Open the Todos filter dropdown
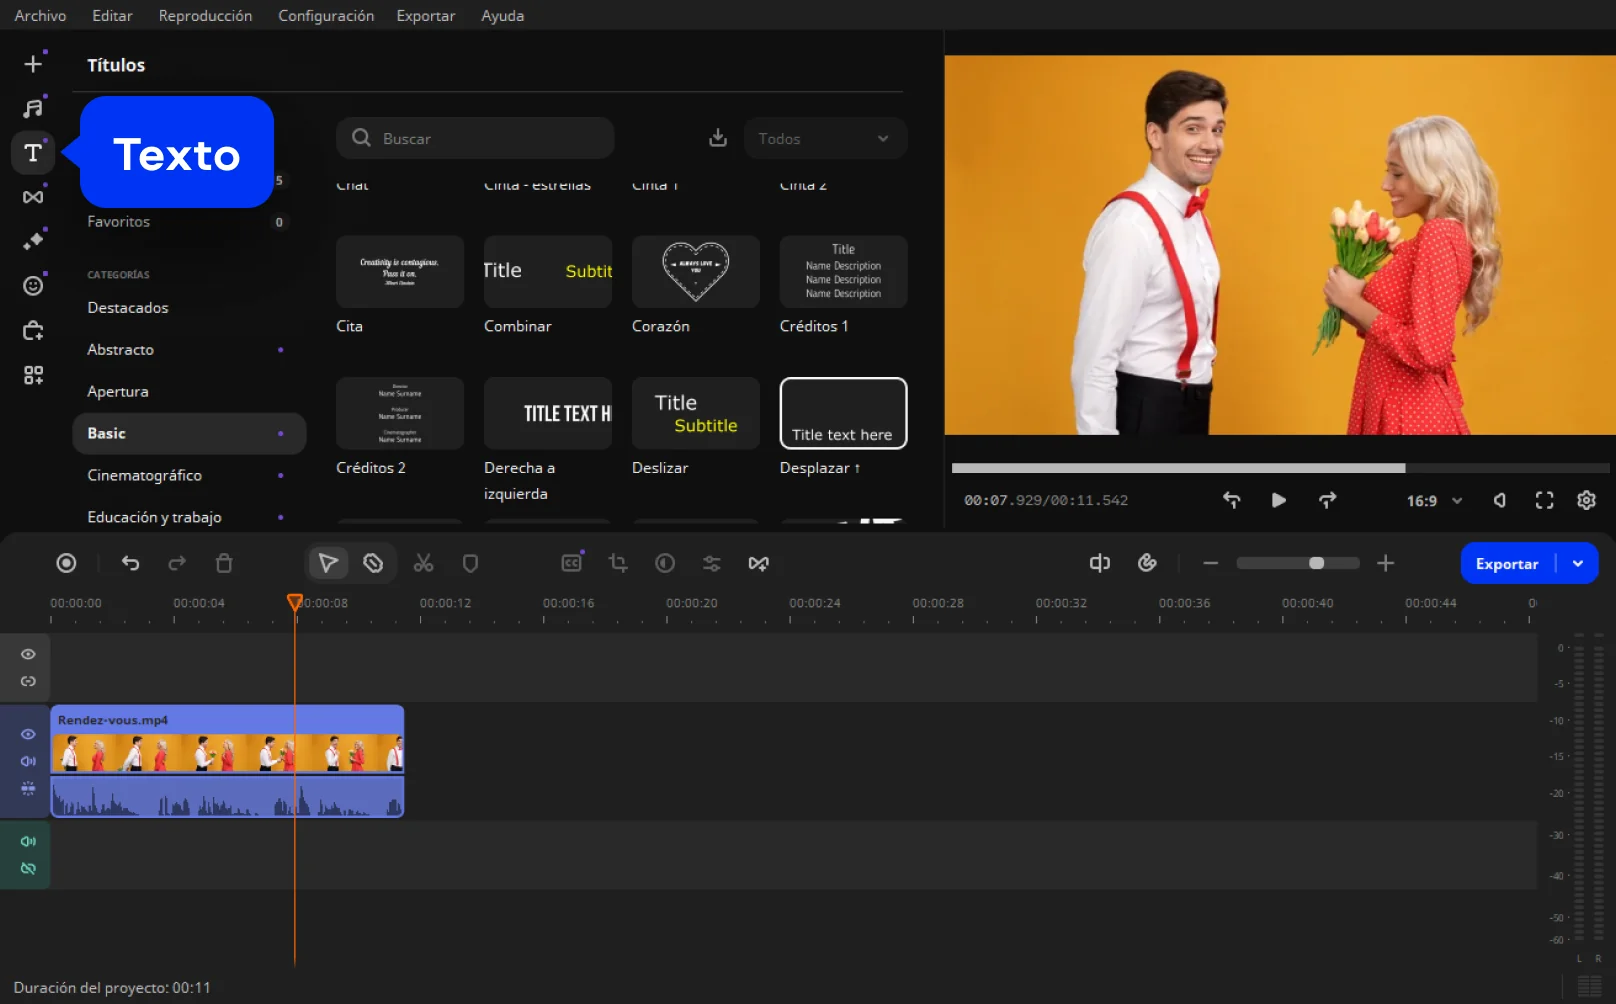 [x=824, y=139]
